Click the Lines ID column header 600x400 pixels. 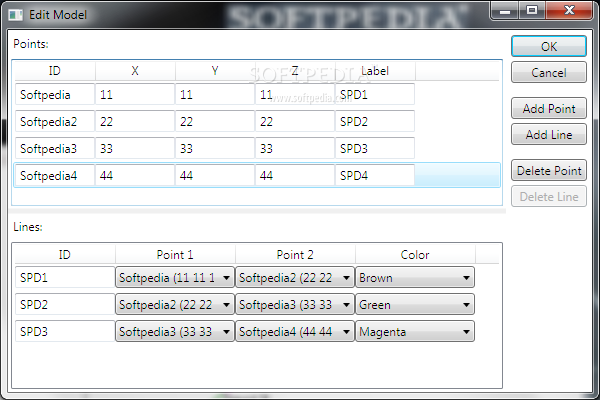point(65,255)
